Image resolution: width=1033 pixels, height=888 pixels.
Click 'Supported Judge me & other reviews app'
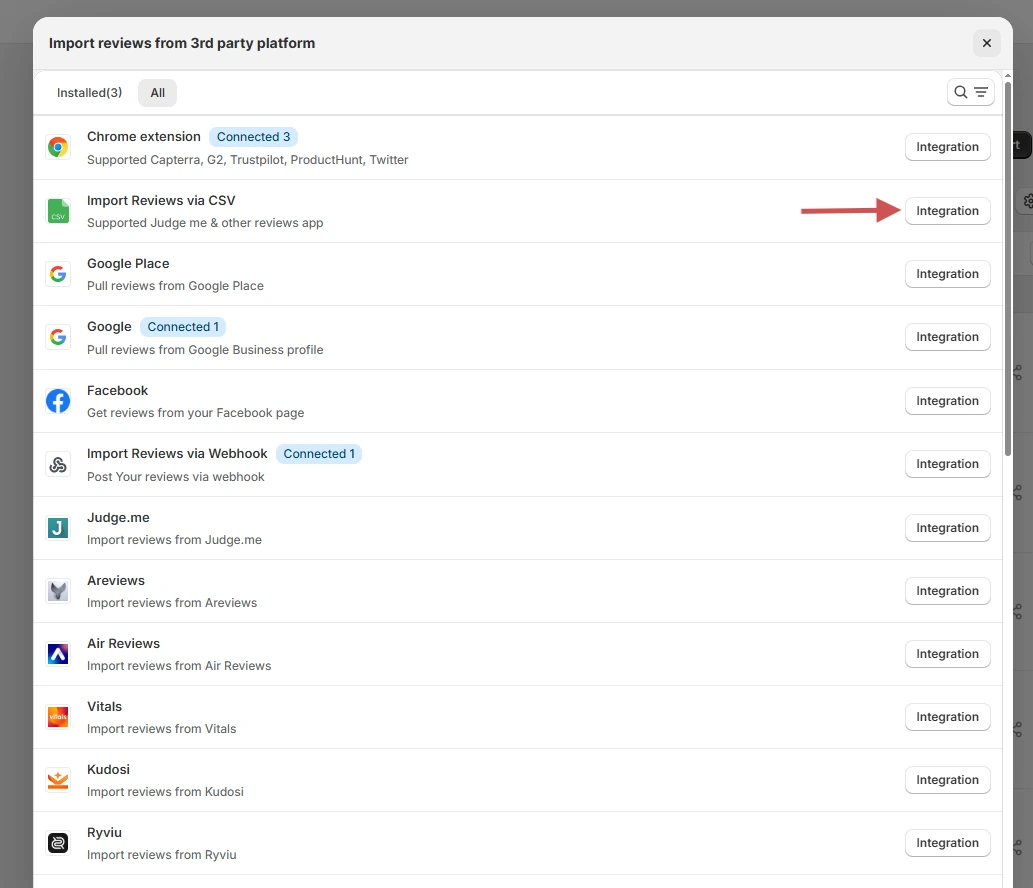tap(205, 223)
